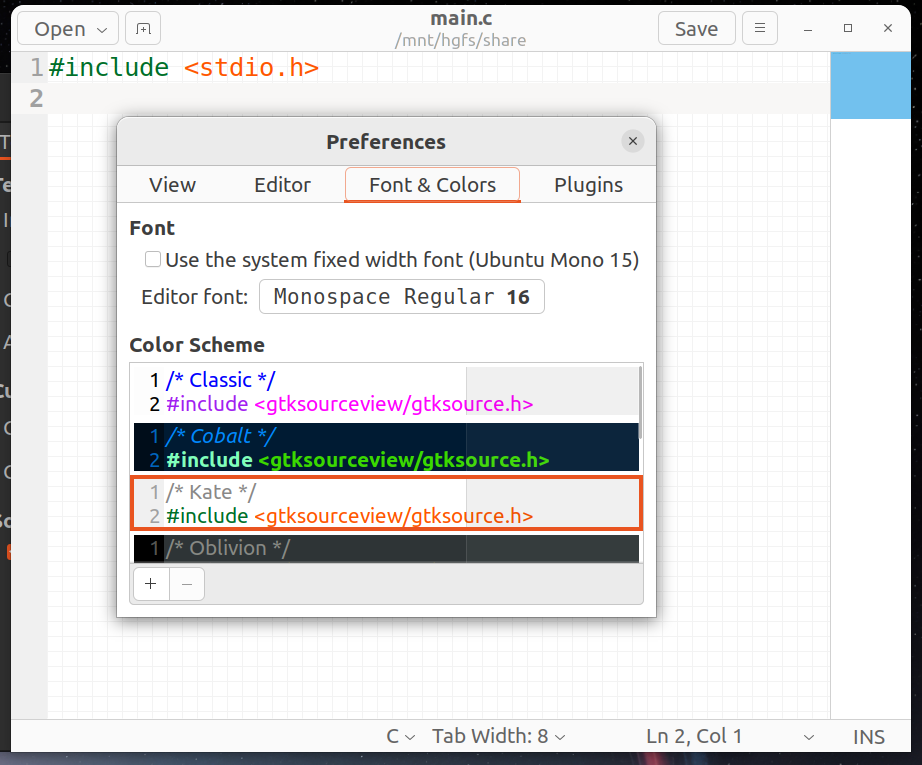Minimize the gedit window
The width and height of the screenshot is (922, 765).
(808, 28)
